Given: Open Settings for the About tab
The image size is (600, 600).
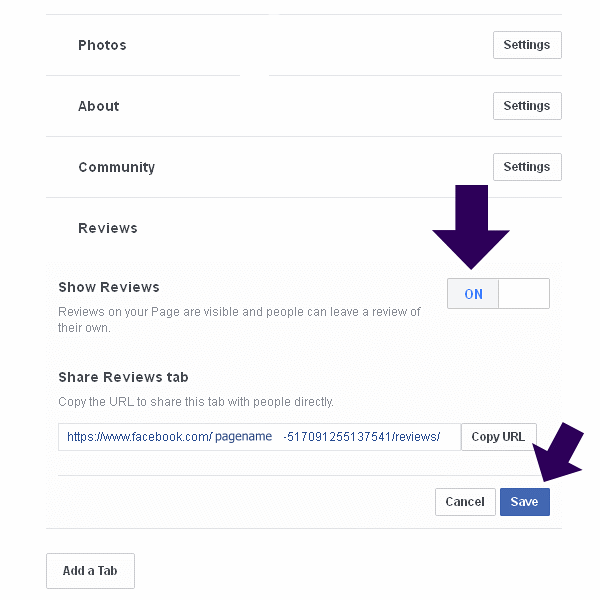Looking at the screenshot, I should (x=527, y=106).
